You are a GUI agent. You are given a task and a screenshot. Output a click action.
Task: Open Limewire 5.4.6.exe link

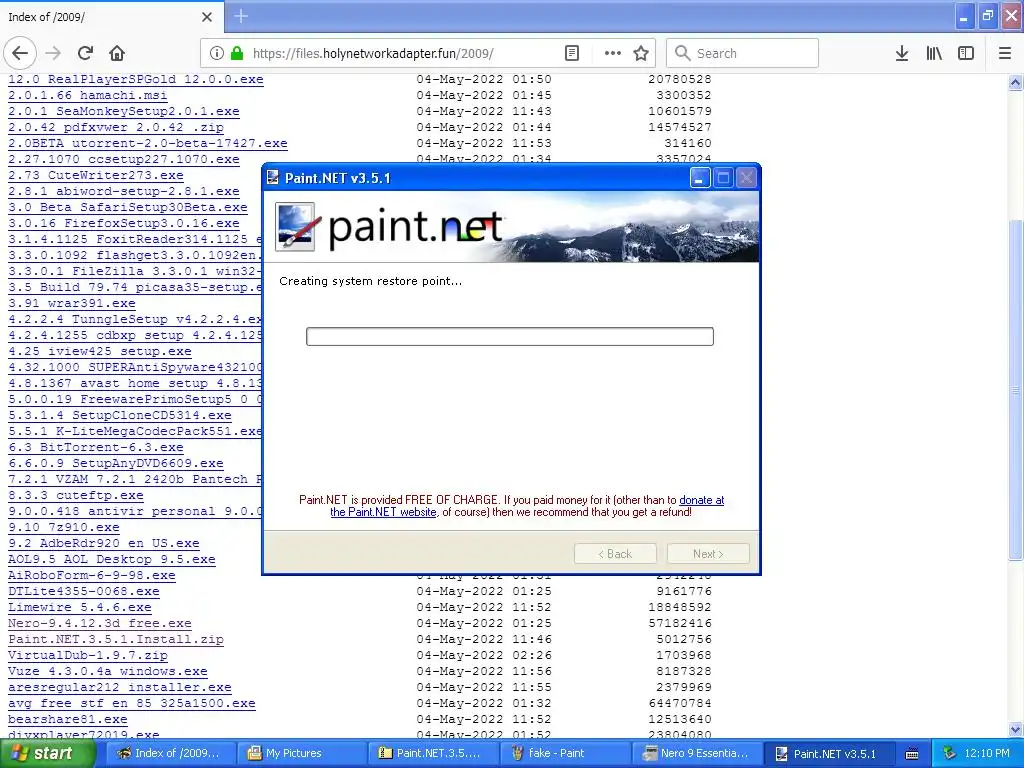(80, 607)
